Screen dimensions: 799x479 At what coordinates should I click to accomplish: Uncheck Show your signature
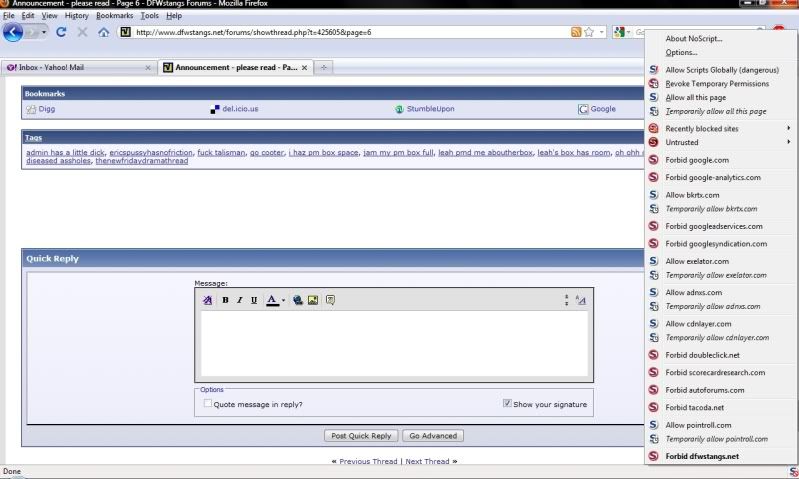click(507, 404)
